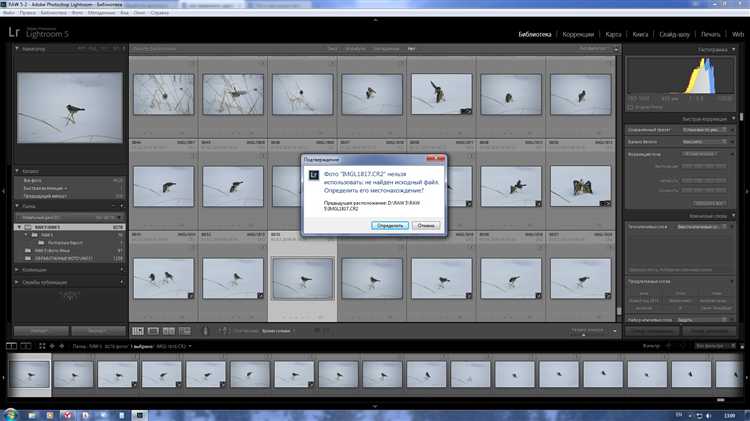Switch to Survey view in the toolbar
Viewport: 750px width, 421px height.
coord(185,331)
